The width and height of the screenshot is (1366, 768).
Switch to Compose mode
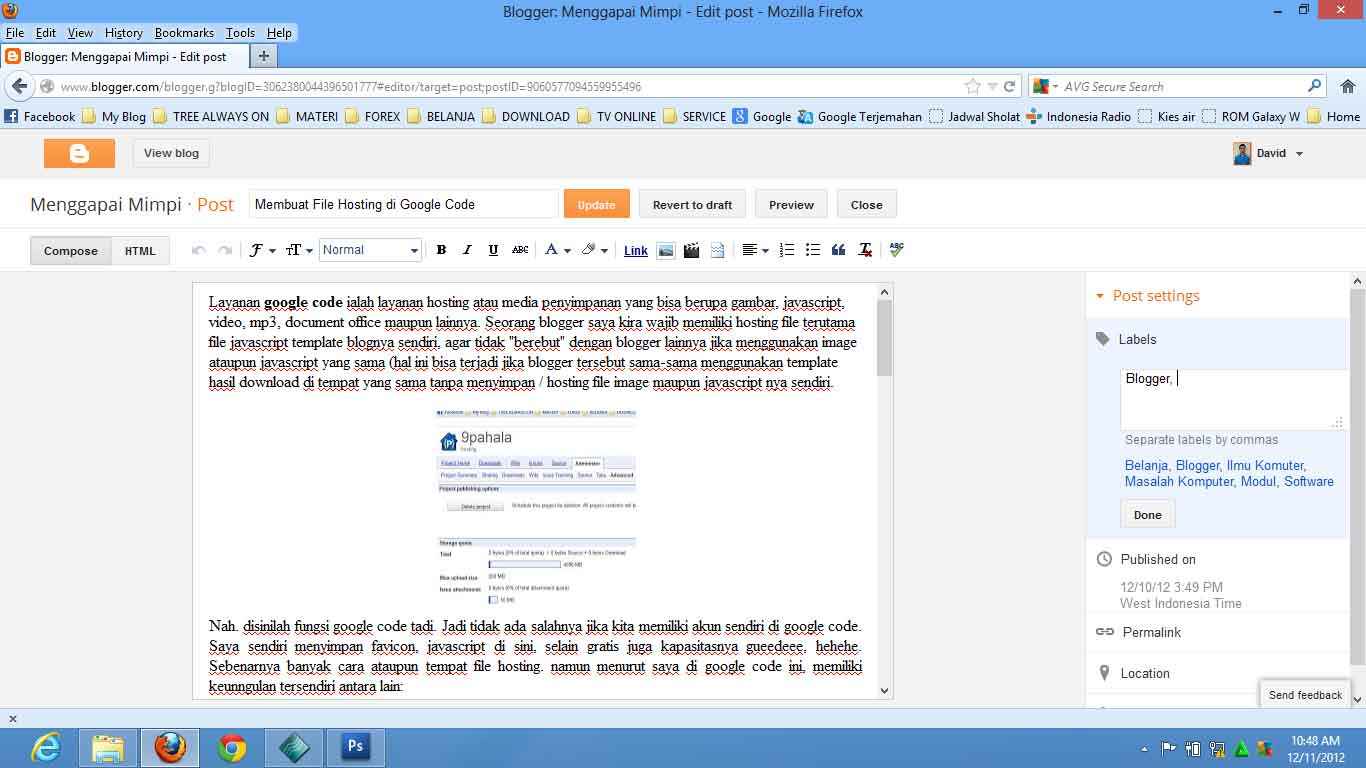(71, 251)
